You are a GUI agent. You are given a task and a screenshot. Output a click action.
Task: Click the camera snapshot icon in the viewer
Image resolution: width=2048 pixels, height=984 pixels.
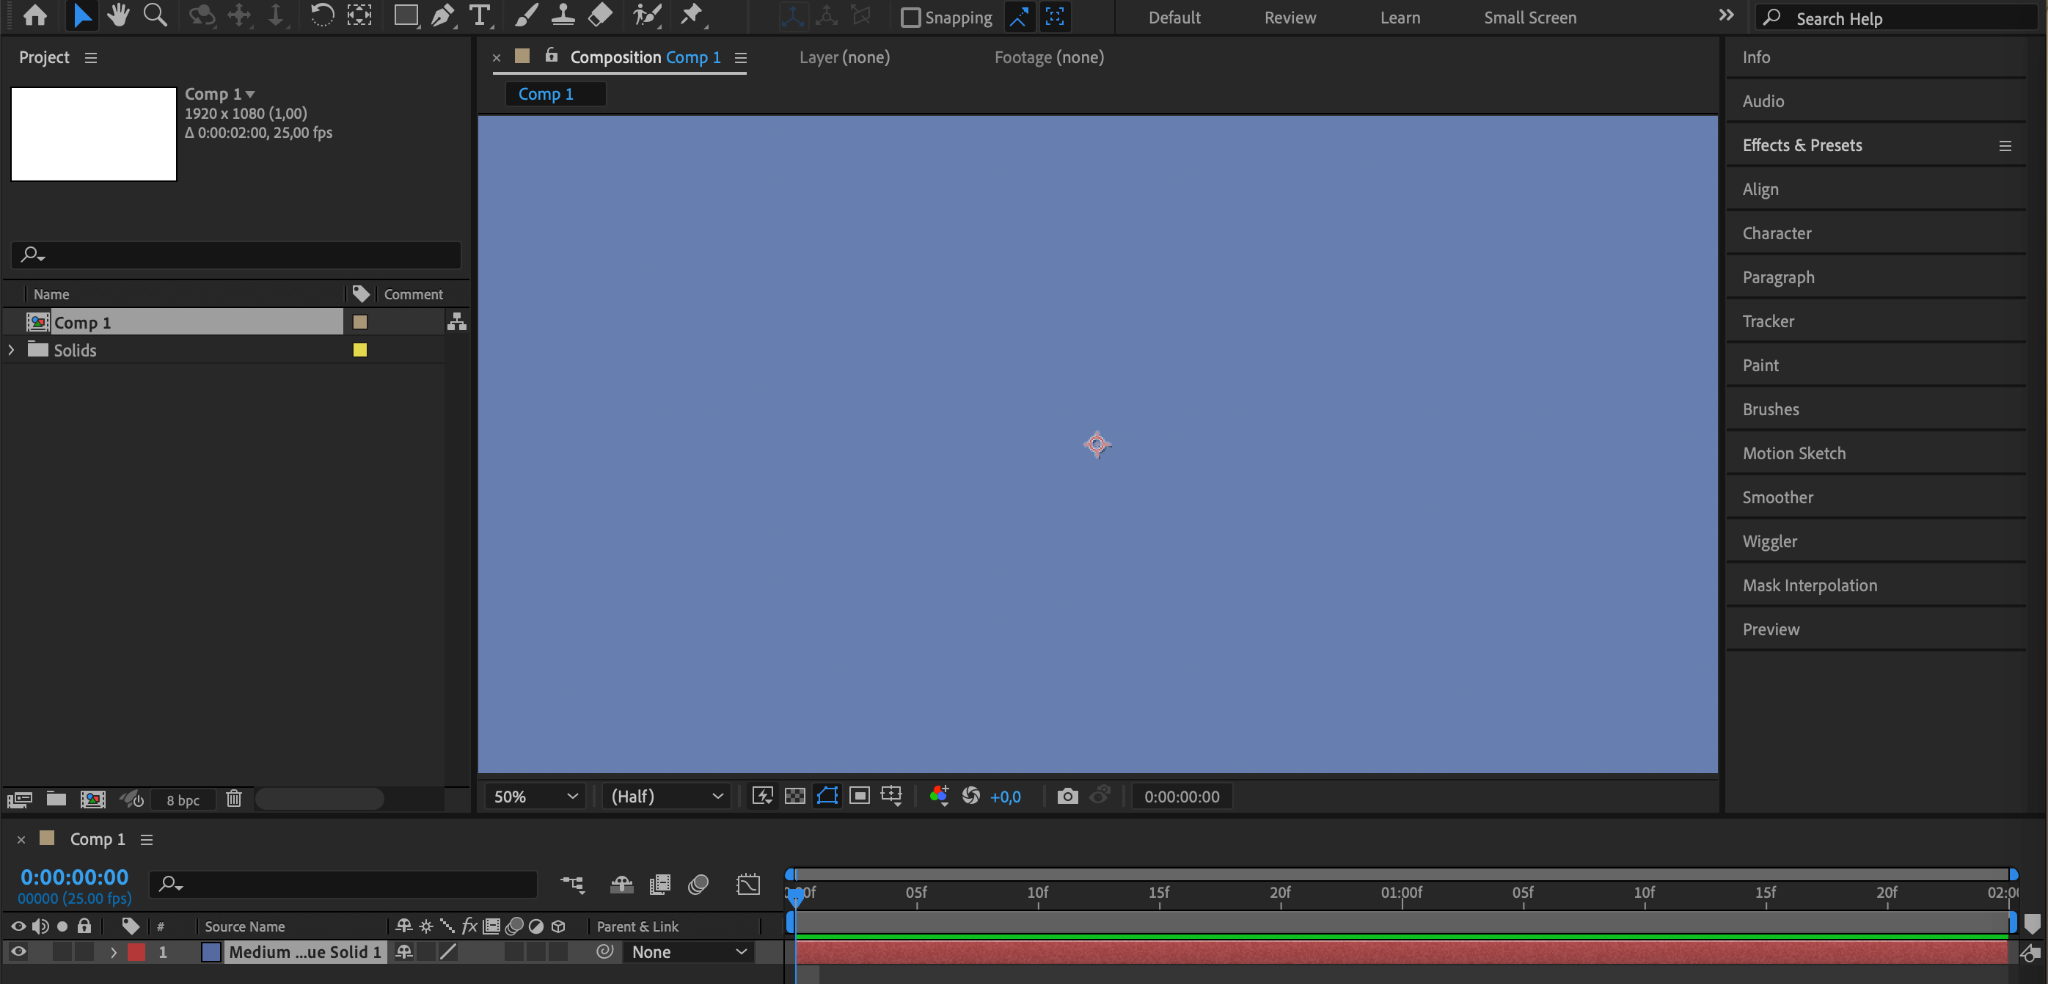click(x=1068, y=796)
